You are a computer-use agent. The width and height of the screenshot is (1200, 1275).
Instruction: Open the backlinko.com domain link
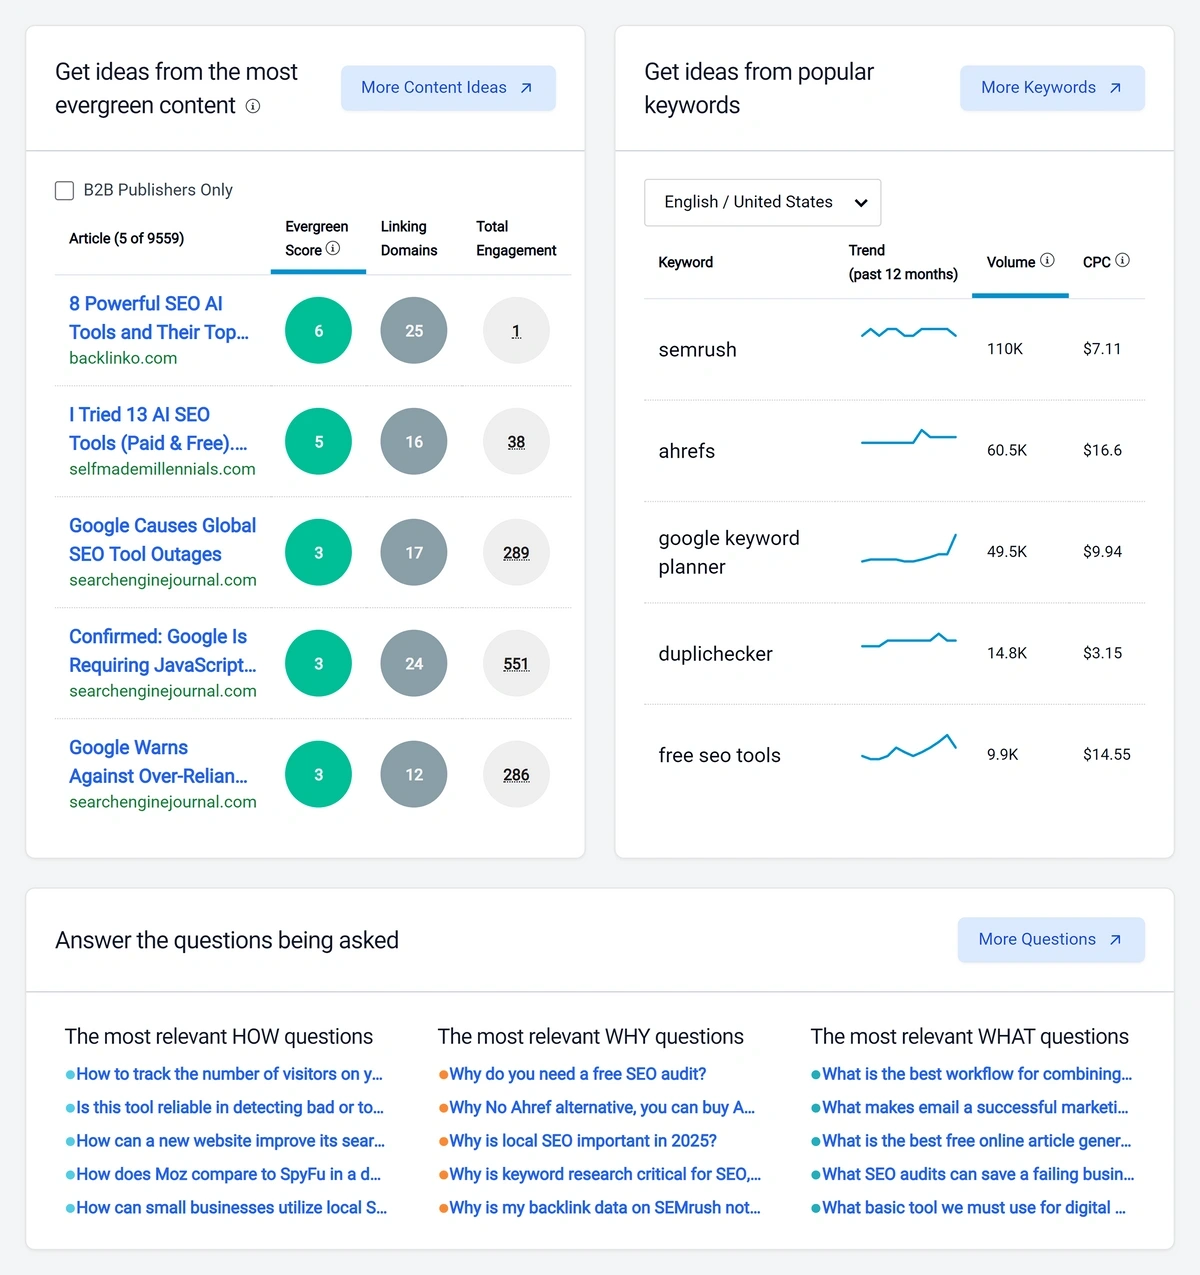(x=123, y=358)
